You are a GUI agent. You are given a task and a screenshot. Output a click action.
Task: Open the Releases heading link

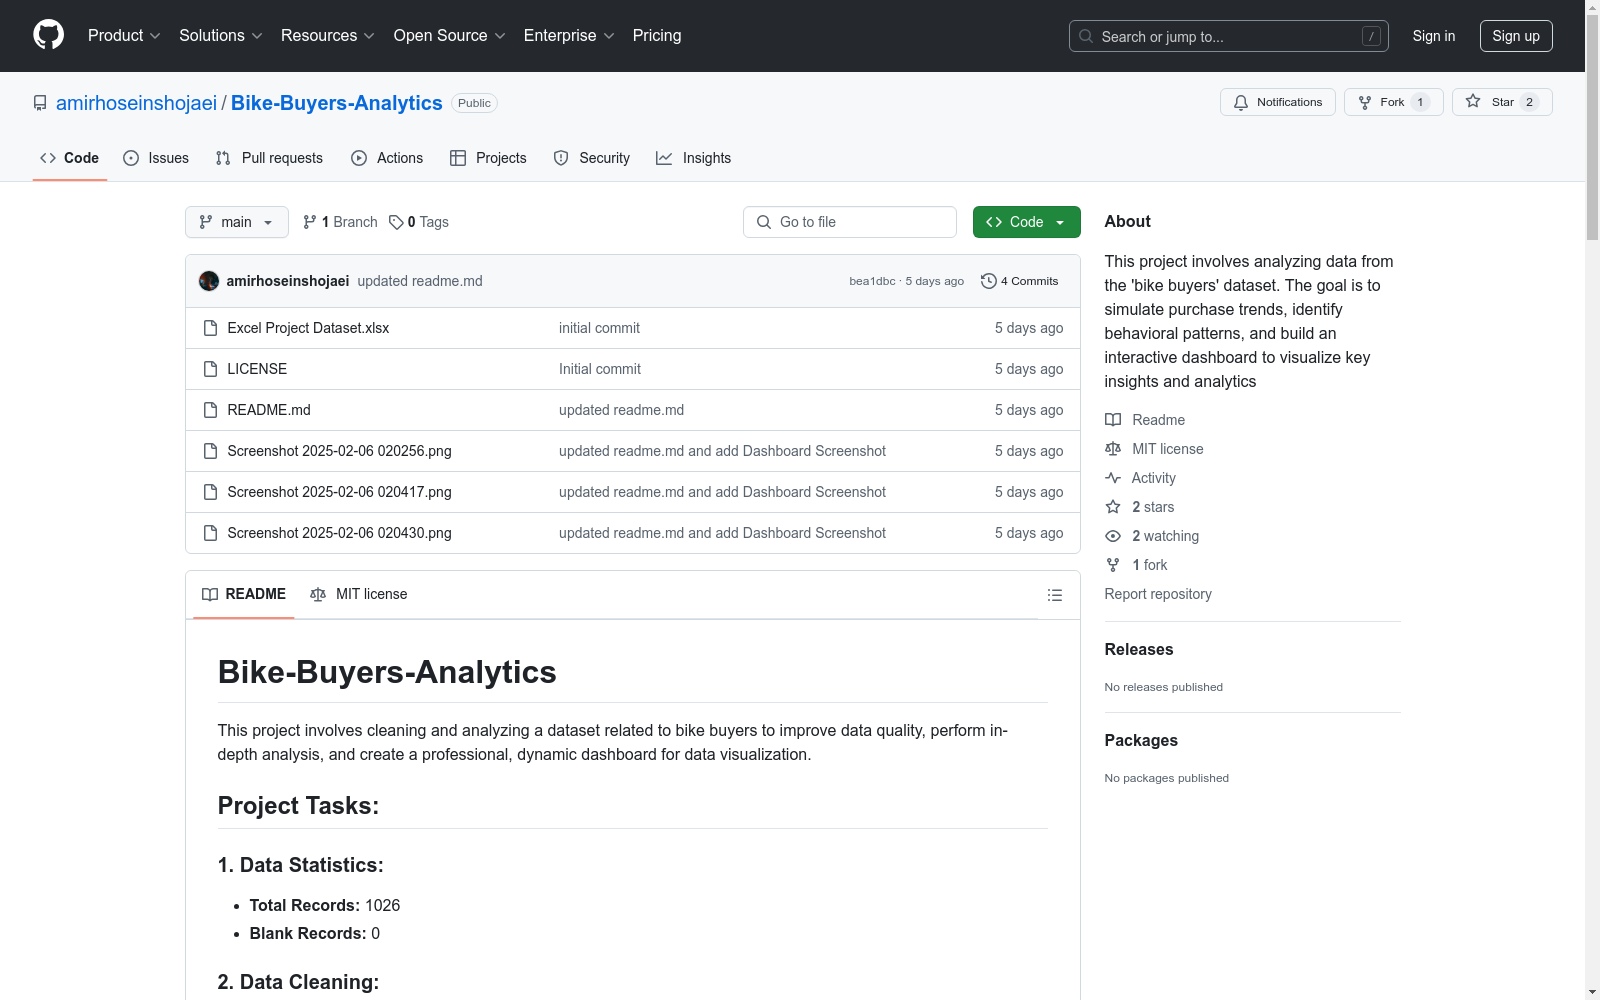(1139, 649)
